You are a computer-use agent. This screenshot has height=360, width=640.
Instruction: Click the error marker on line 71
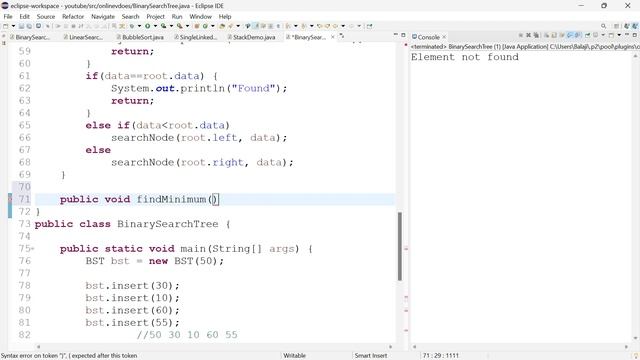pyautogui.click(x=10, y=199)
